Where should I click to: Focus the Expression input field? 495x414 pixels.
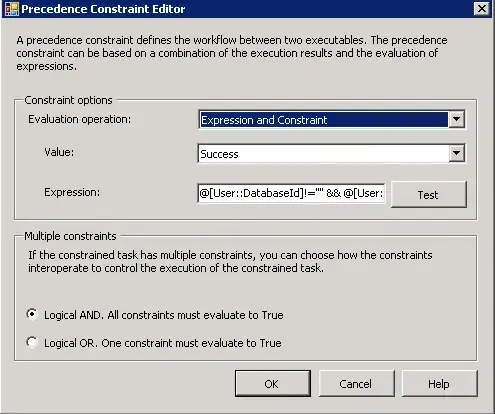click(x=291, y=193)
